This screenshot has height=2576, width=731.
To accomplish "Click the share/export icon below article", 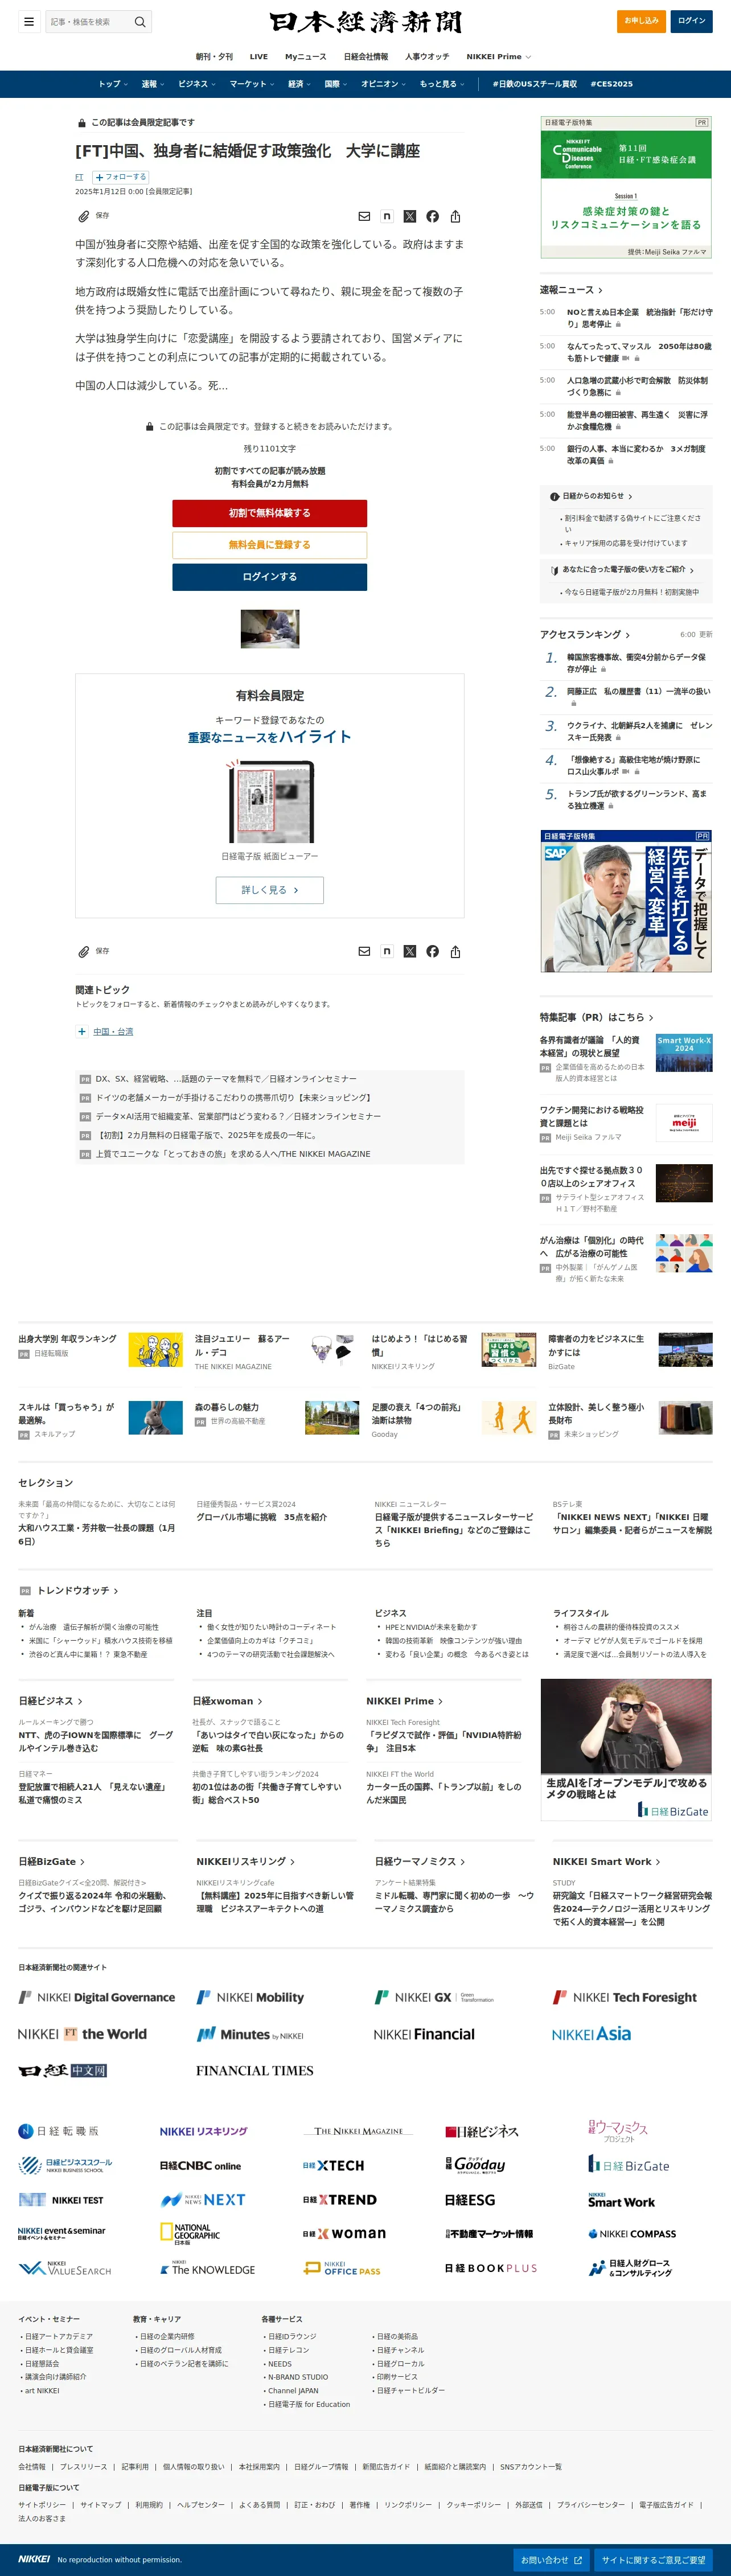I will point(455,951).
